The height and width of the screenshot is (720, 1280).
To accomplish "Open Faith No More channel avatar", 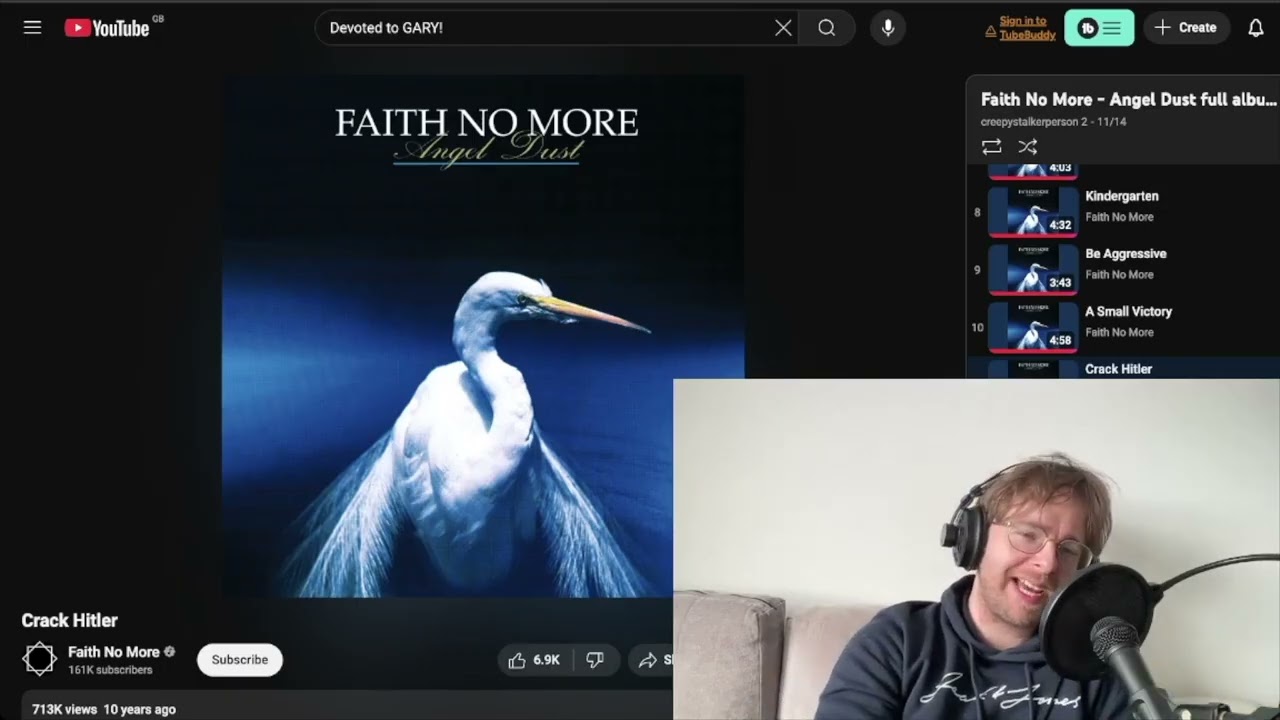I will pyautogui.click(x=40, y=659).
